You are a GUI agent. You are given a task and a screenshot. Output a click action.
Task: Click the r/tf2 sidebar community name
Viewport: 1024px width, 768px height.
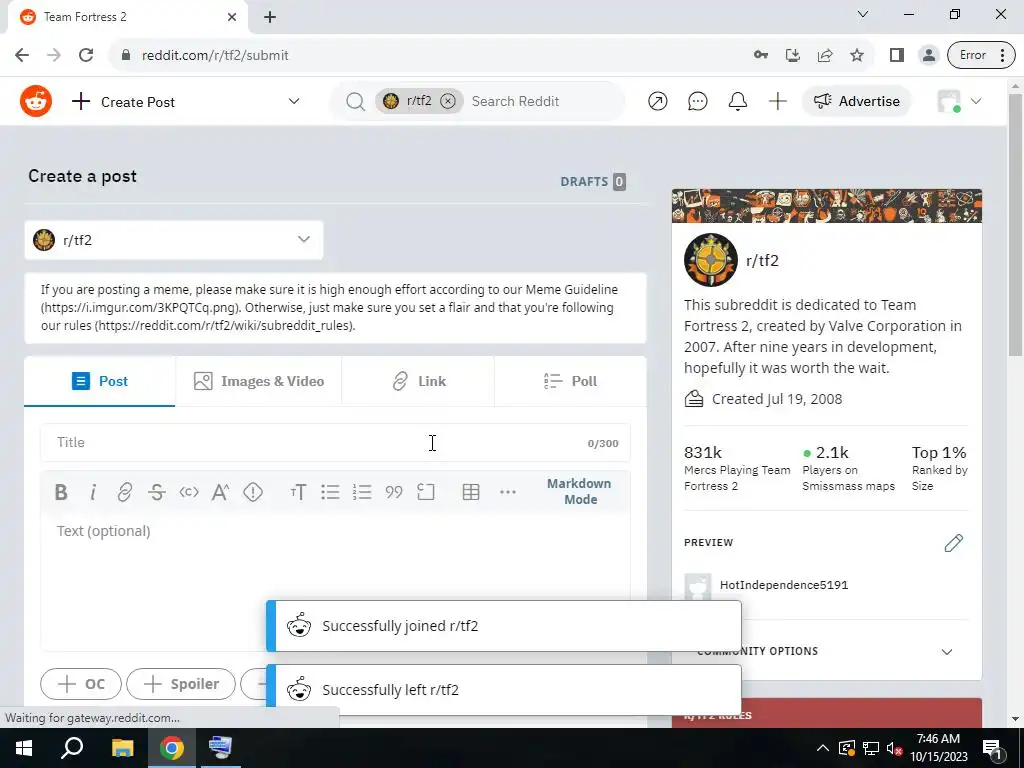point(762,261)
